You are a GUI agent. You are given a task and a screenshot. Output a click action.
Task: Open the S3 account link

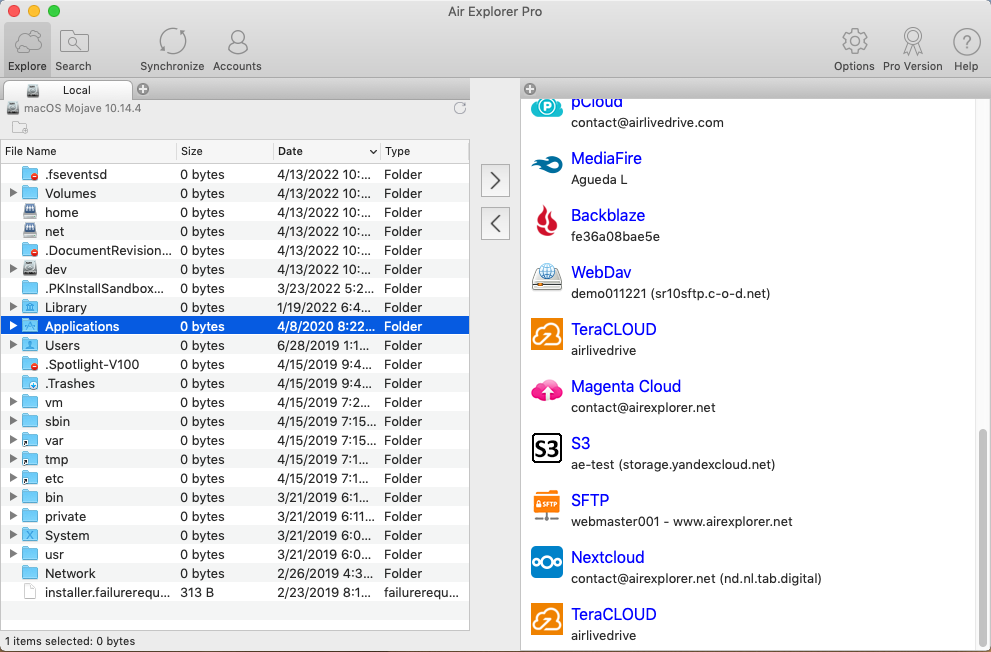[x=580, y=444]
